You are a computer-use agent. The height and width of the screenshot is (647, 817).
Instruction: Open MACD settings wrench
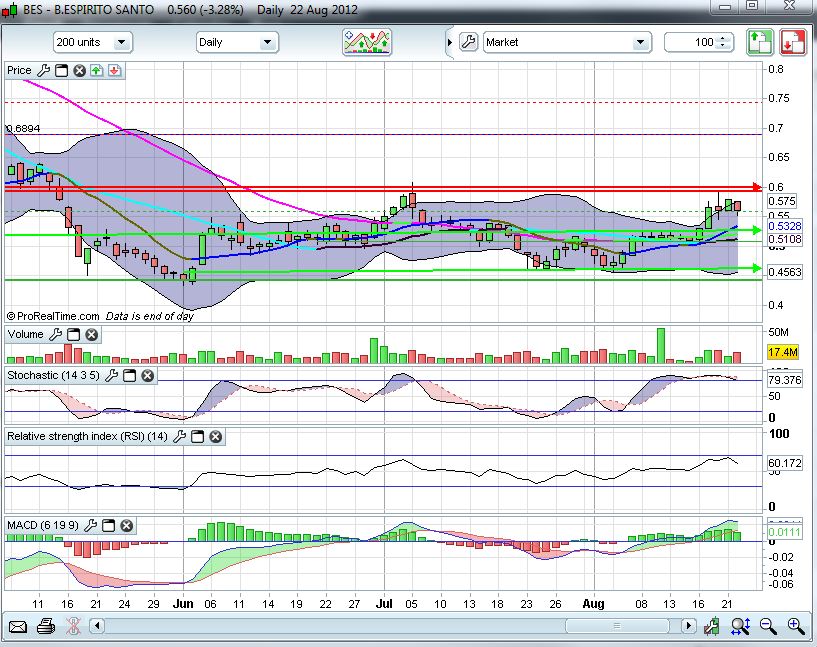click(91, 525)
